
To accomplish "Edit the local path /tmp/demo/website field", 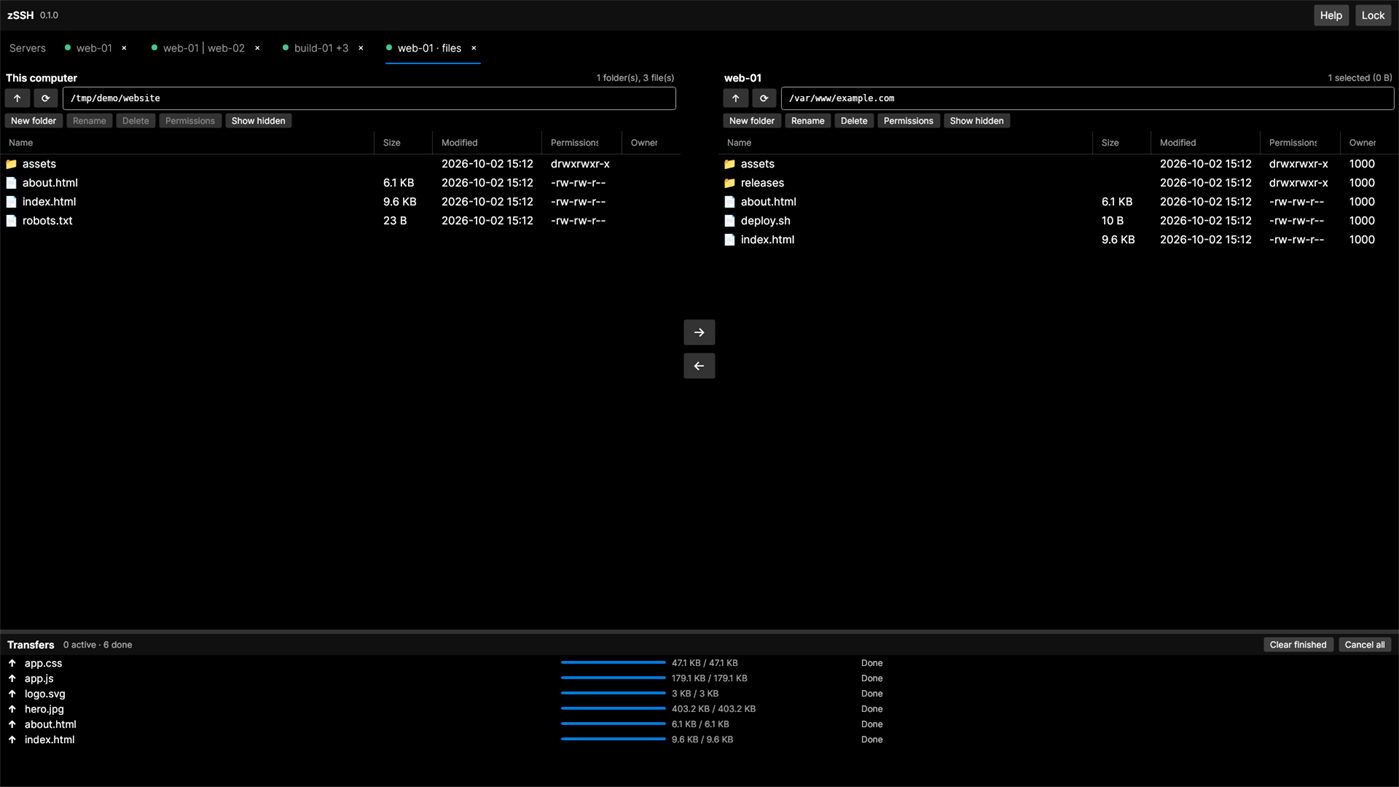I will coord(369,98).
